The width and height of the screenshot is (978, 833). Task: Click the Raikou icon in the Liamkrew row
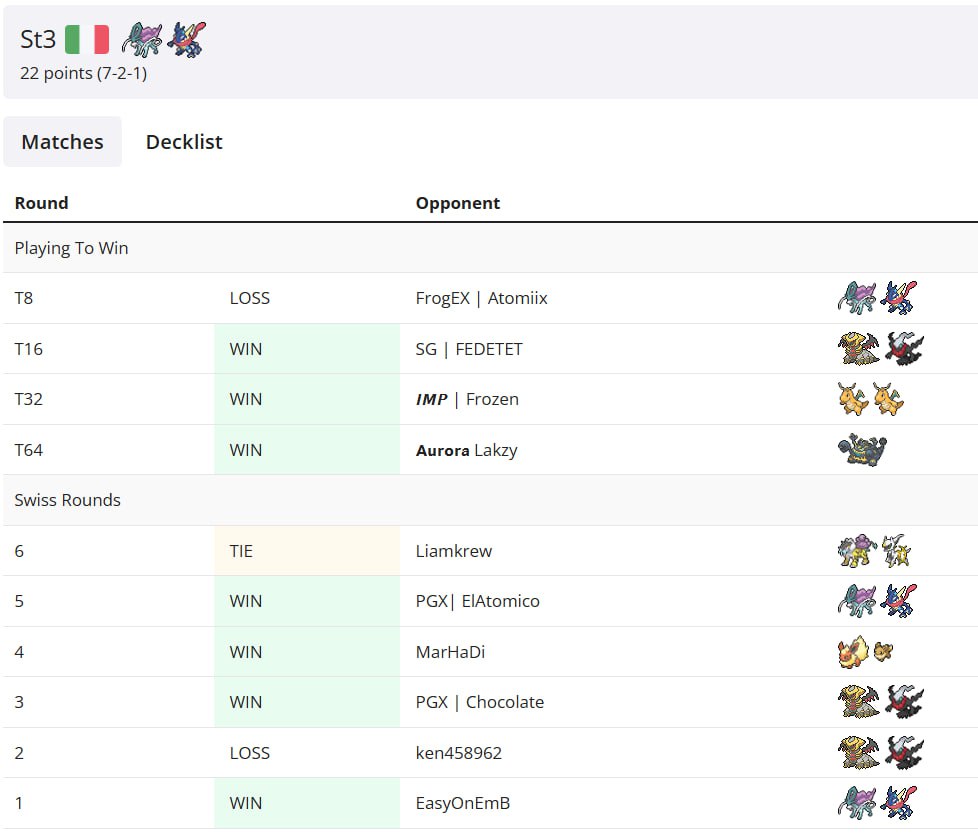click(857, 551)
